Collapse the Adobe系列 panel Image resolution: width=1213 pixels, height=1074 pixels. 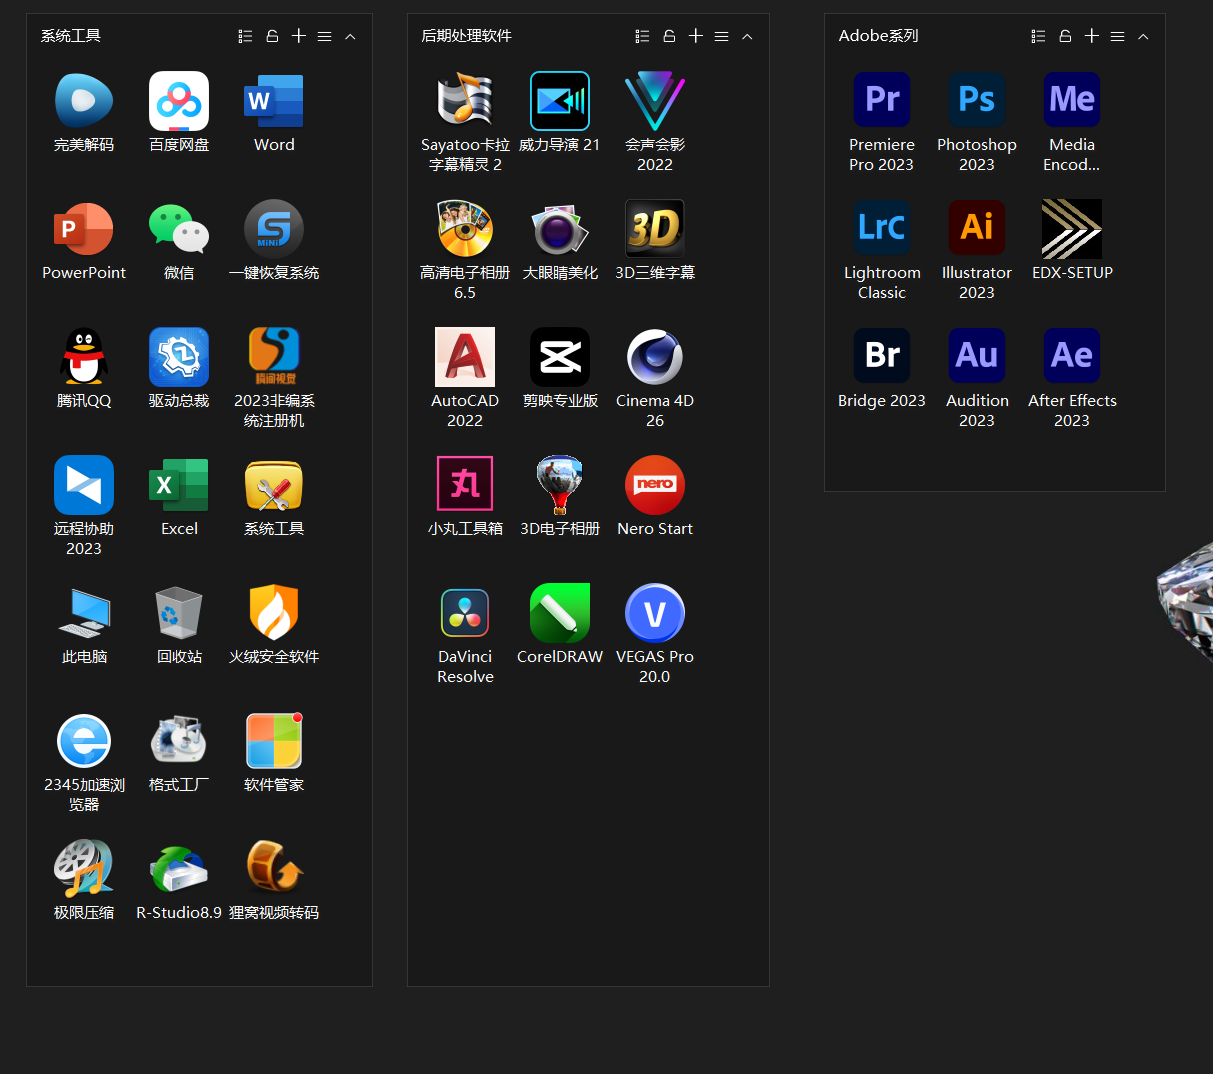click(x=1143, y=36)
